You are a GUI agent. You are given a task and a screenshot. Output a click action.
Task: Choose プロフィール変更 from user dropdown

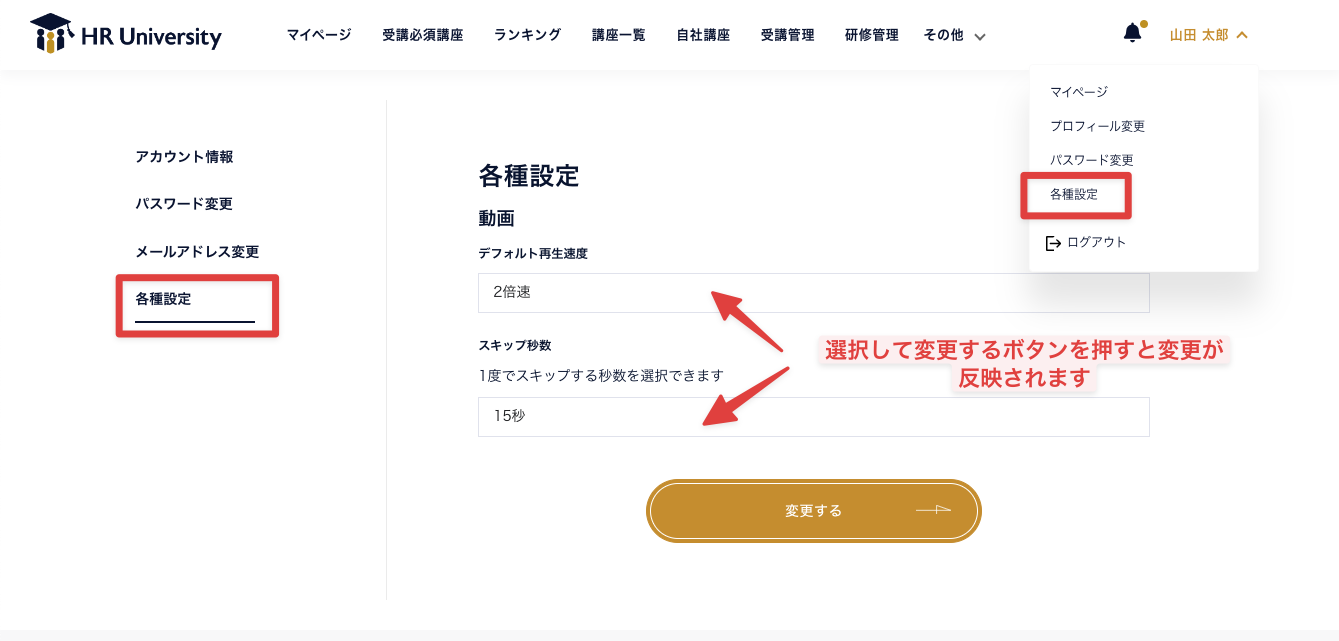tap(1097, 127)
